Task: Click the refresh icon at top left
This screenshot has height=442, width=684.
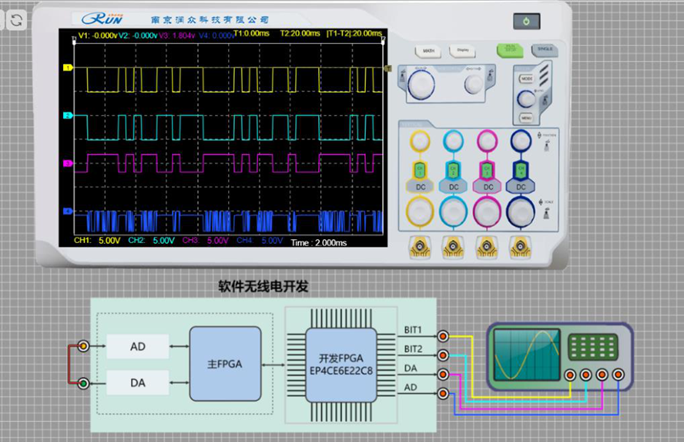Action: pos(17,20)
